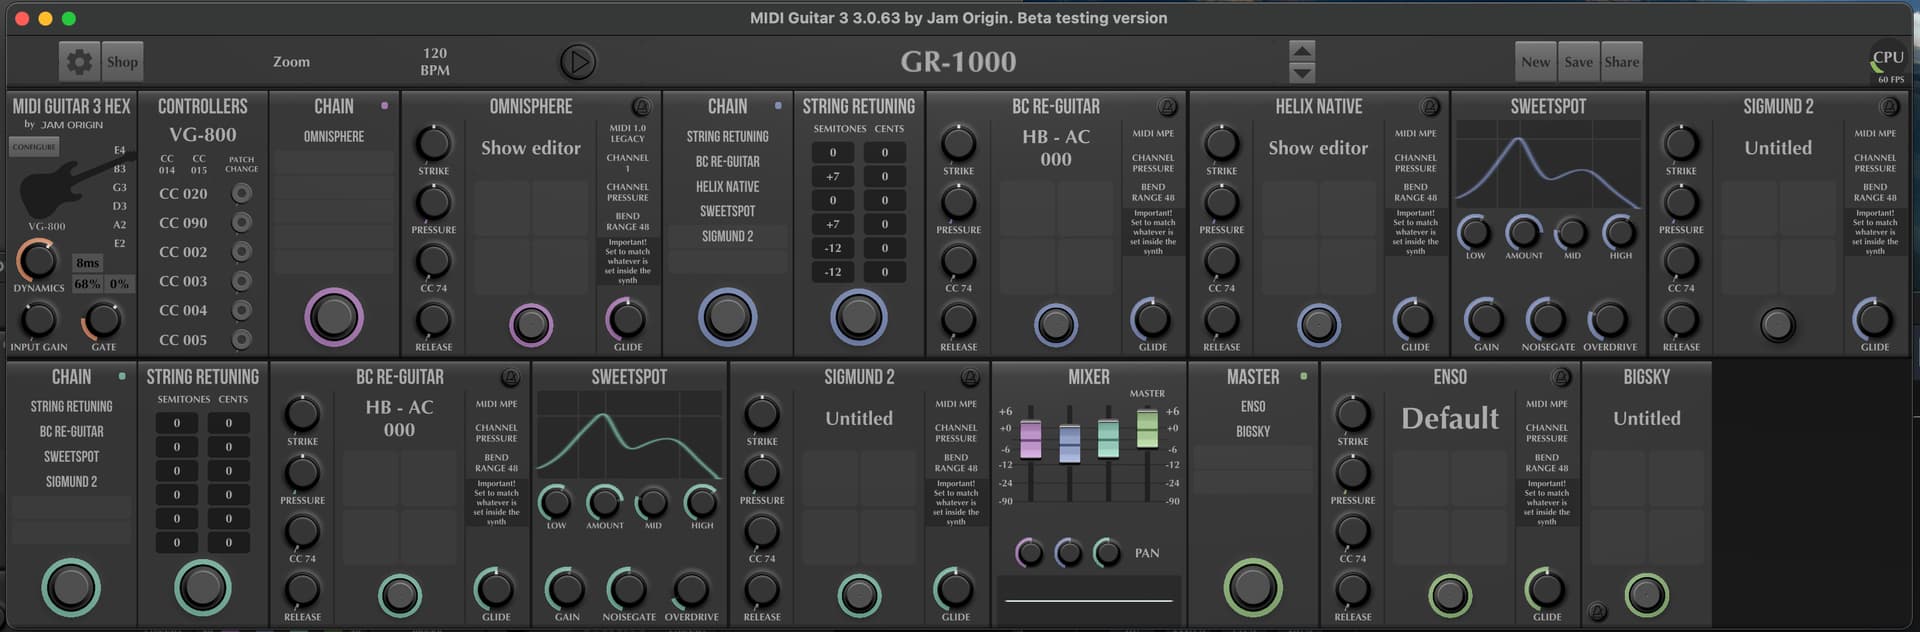
Task: Click the teal status dot on the bottom Chain
Action: [x=122, y=376]
